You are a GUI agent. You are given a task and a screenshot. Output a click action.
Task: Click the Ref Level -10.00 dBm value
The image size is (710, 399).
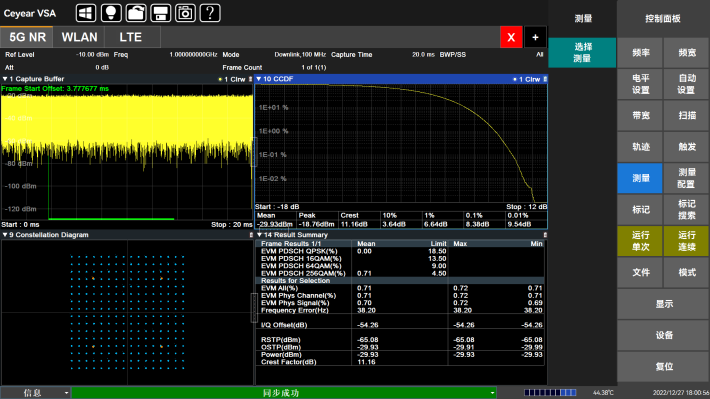(92, 54)
